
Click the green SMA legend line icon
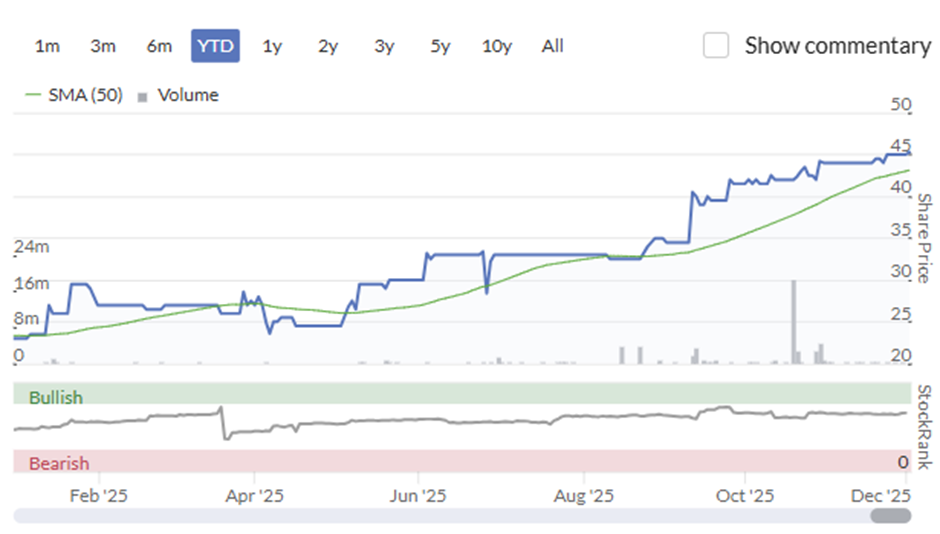(32, 95)
